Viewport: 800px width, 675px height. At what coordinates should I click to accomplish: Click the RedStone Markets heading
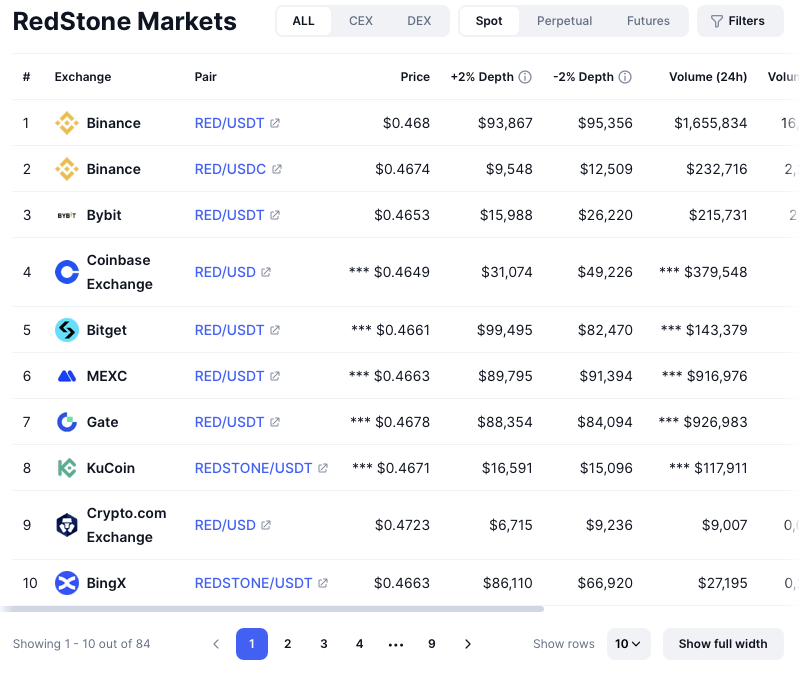(x=124, y=21)
